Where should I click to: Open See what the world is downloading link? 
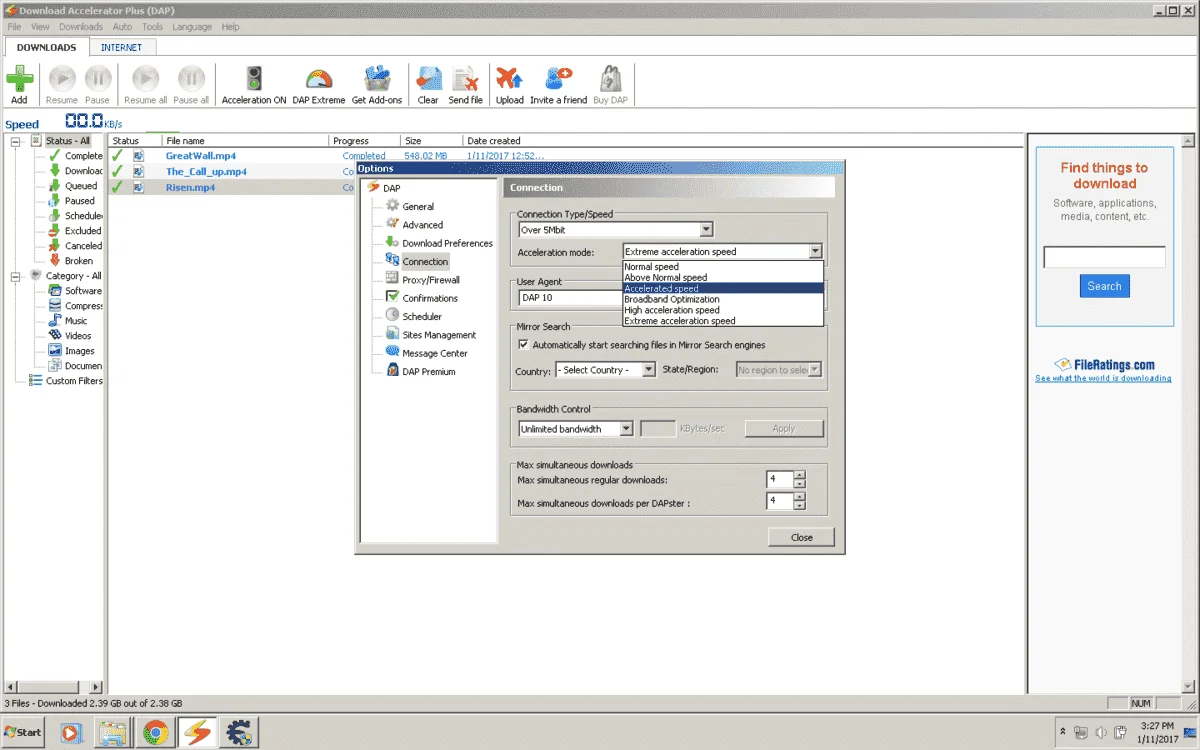pos(1103,379)
